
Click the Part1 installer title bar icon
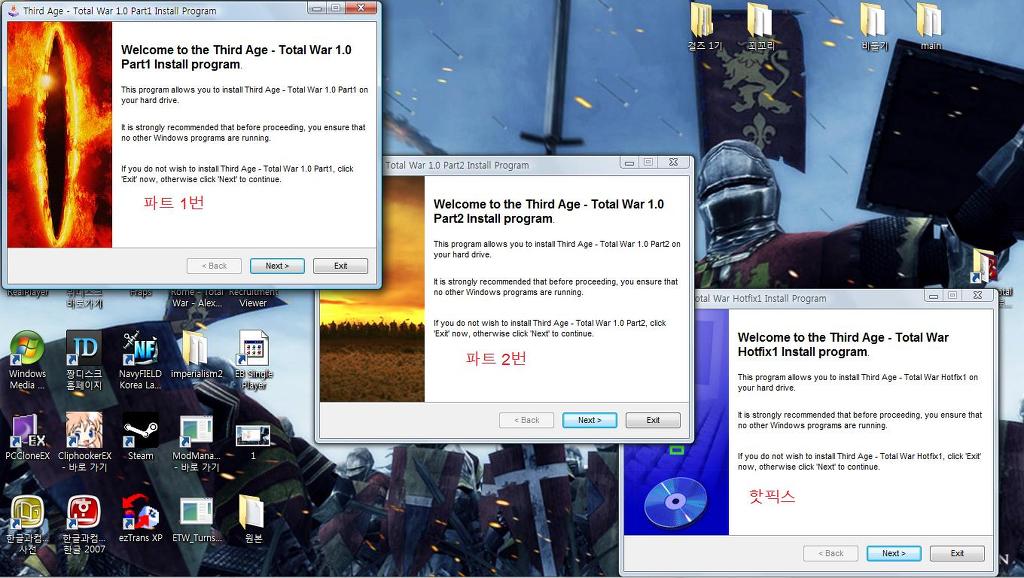[x=13, y=10]
